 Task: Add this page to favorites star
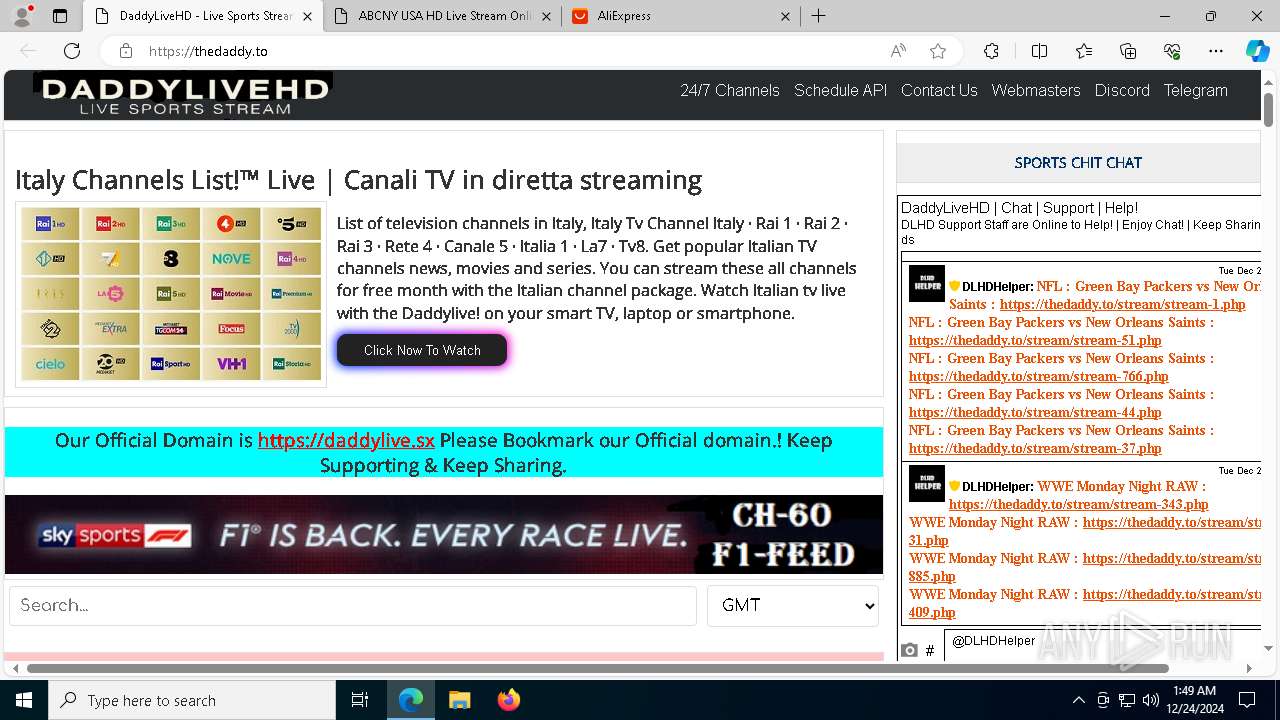click(938, 51)
